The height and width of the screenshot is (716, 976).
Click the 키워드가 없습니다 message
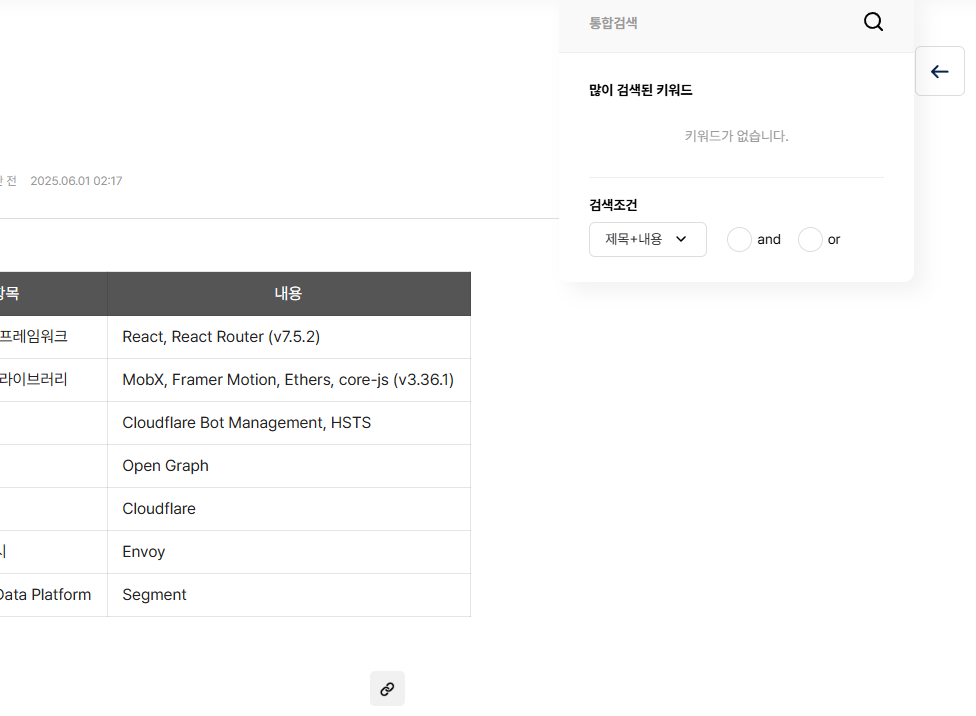pos(736,136)
